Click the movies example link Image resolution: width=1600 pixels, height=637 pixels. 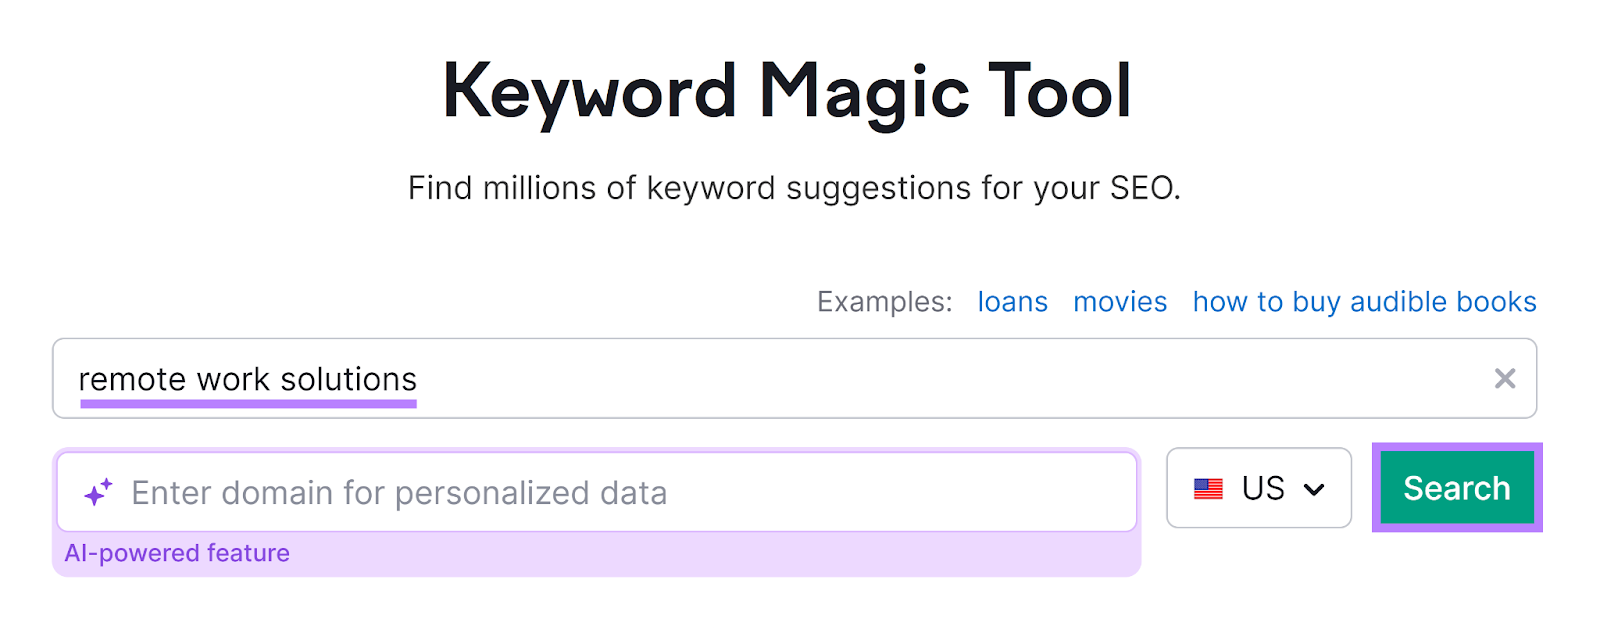pyautogui.click(x=1120, y=301)
